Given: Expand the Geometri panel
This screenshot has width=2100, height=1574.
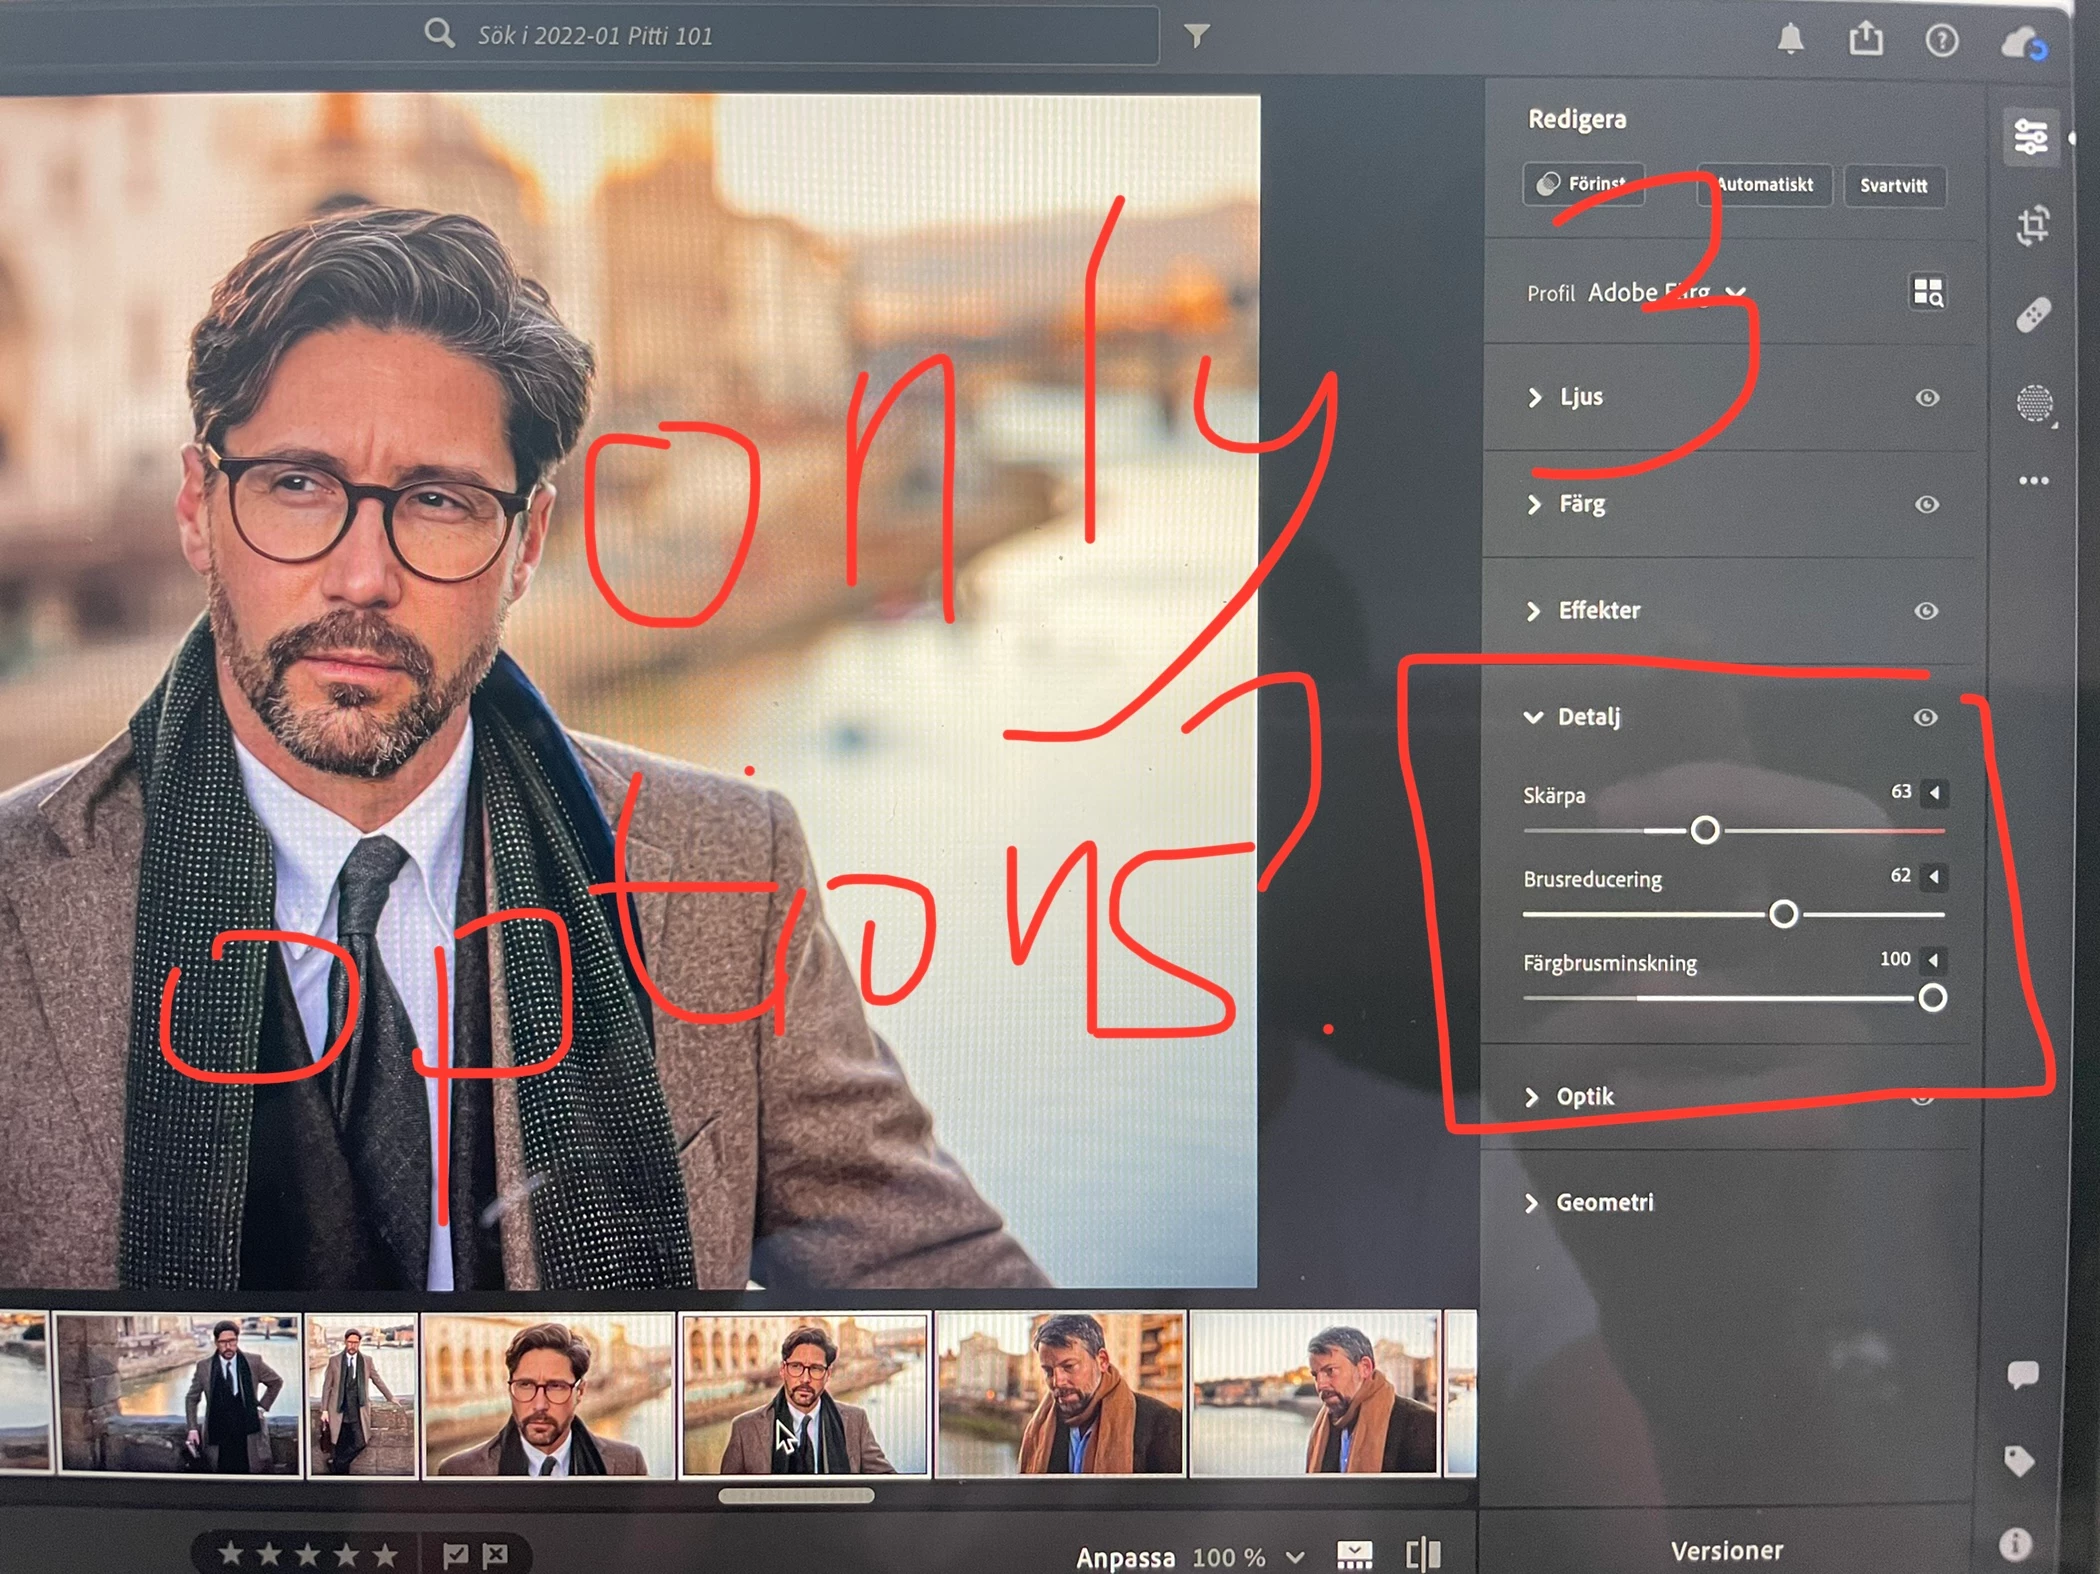Looking at the screenshot, I should coord(1603,1202).
